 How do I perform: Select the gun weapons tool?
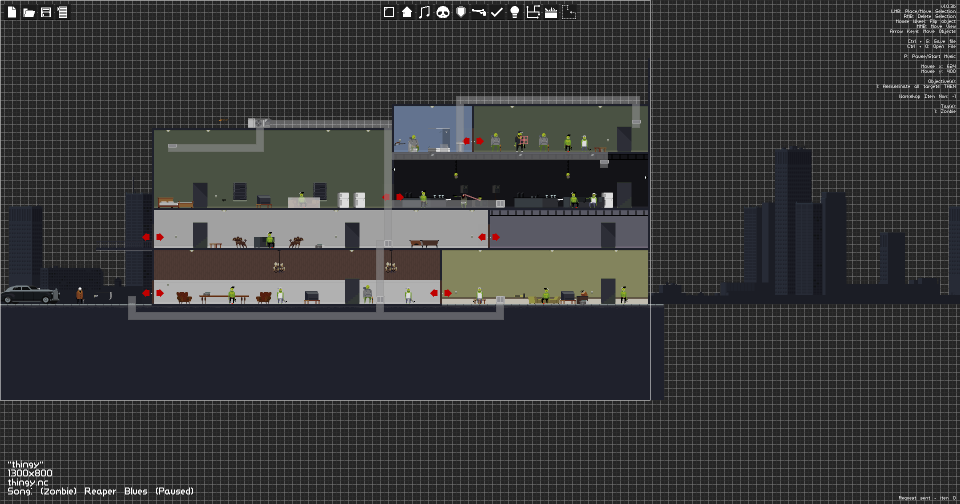pos(479,12)
